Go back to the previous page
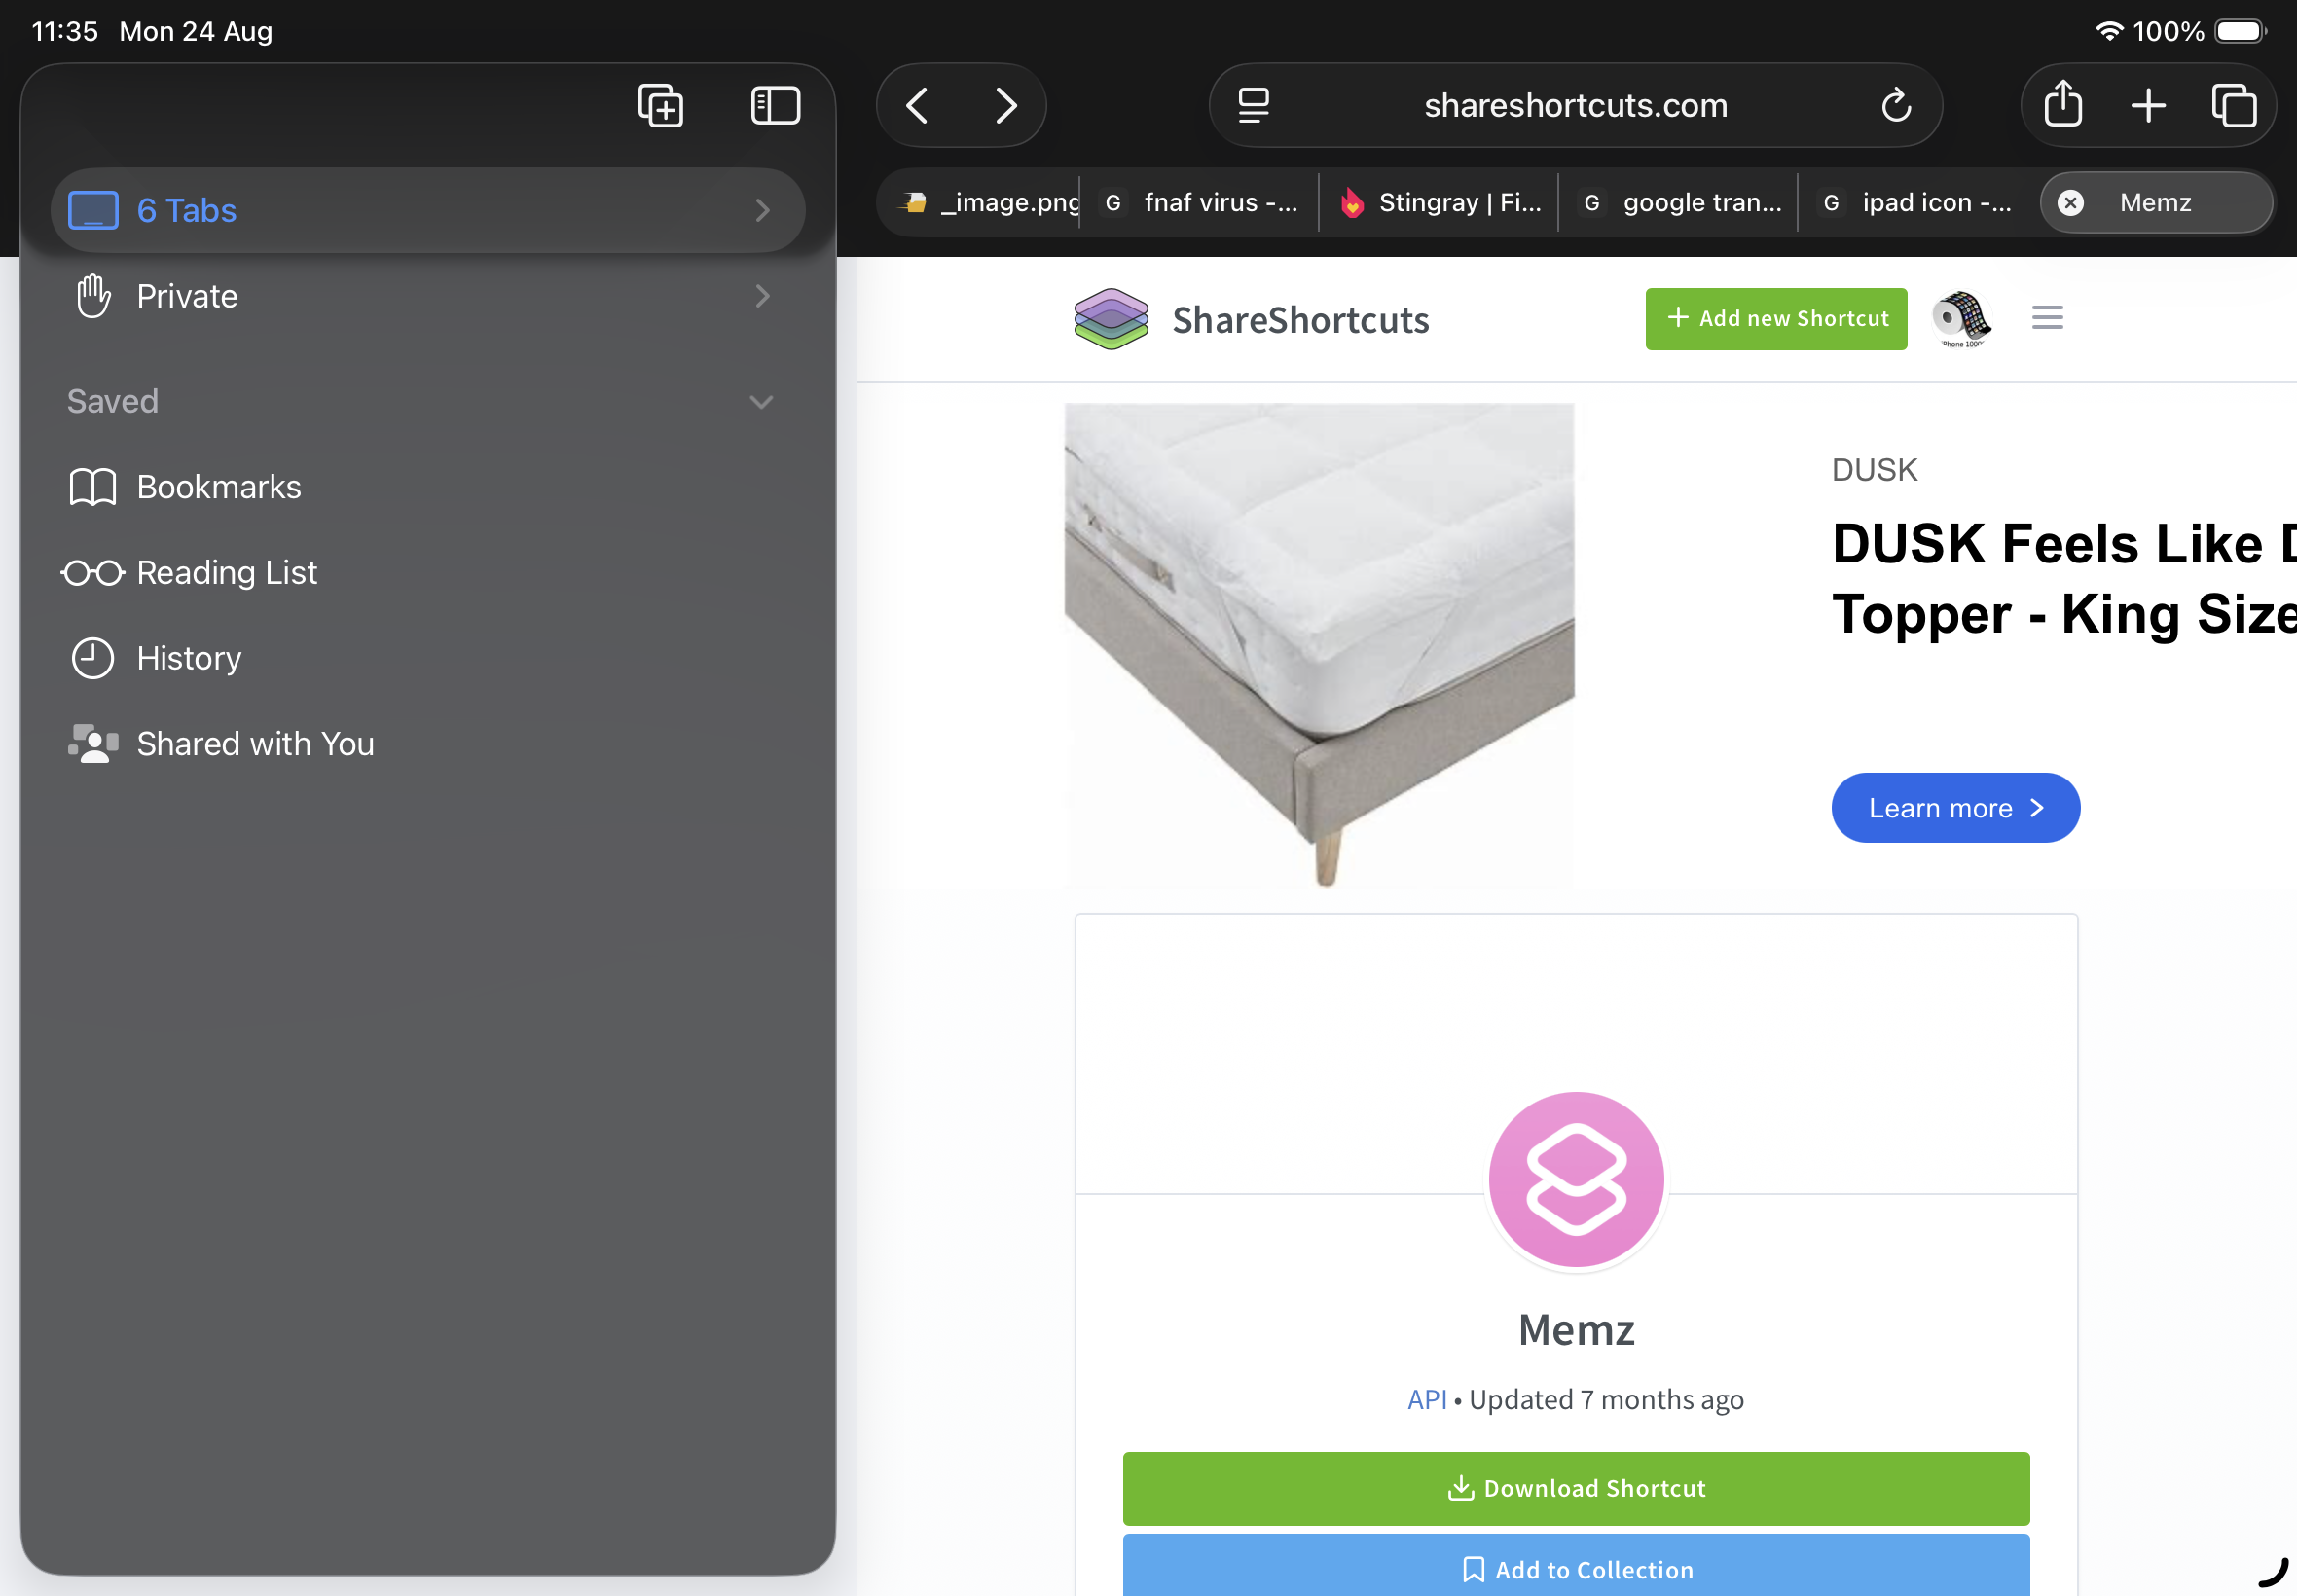 tap(917, 105)
